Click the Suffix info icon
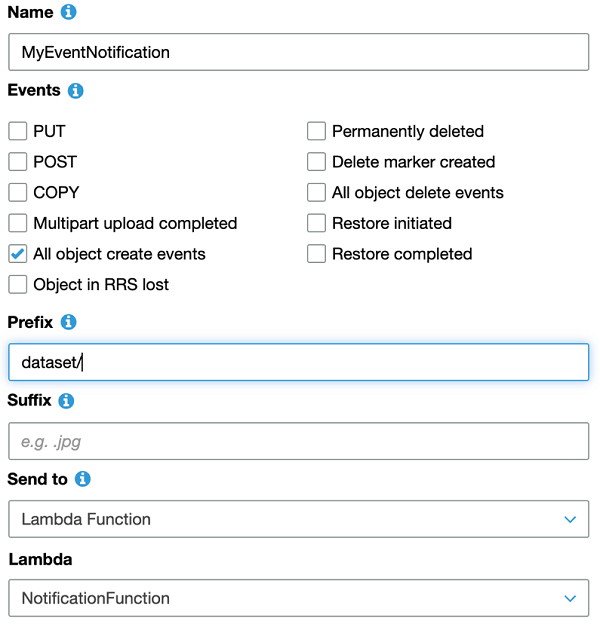The width and height of the screenshot is (600, 624). tap(66, 400)
